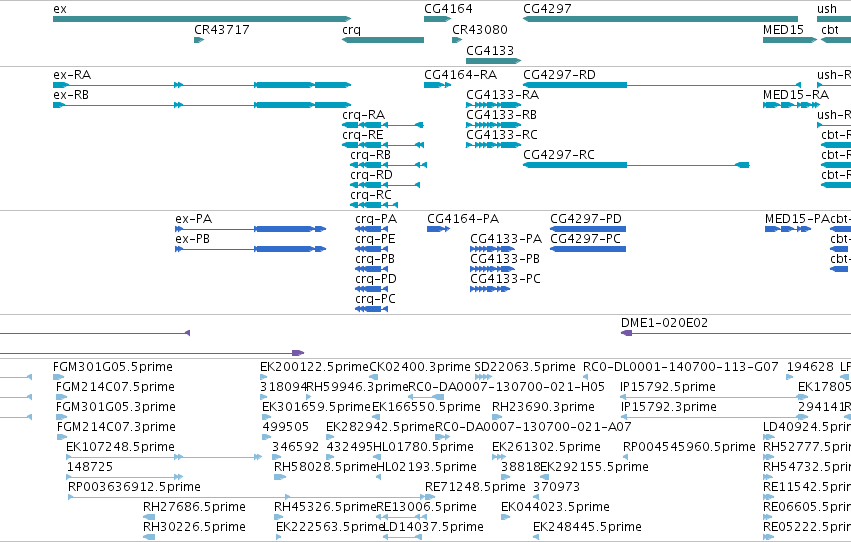Click the CR43717 gene label
Viewport: 851px width, 542px height.
coord(222,30)
